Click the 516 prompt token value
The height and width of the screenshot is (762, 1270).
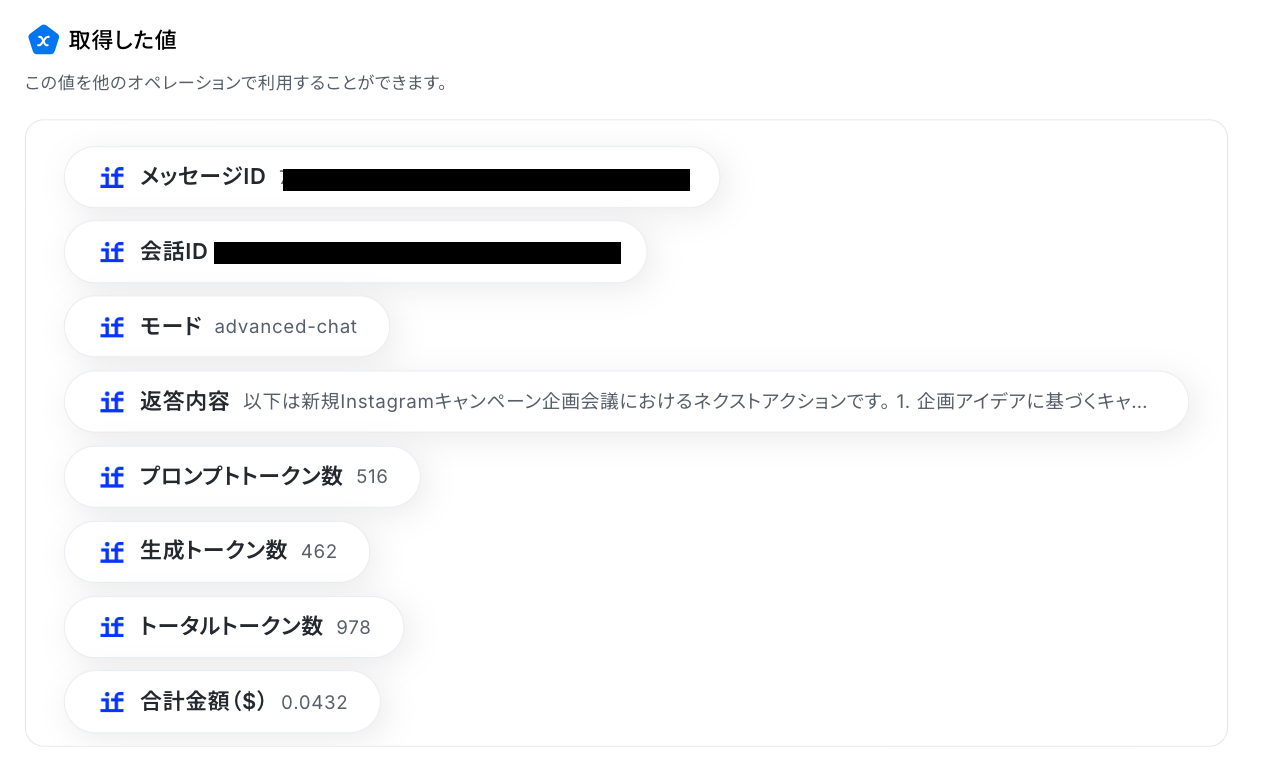(x=372, y=477)
